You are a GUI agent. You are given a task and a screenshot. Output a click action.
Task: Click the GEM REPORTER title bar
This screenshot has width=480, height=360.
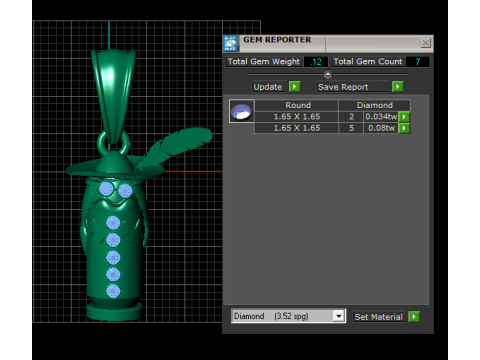[328, 43]
